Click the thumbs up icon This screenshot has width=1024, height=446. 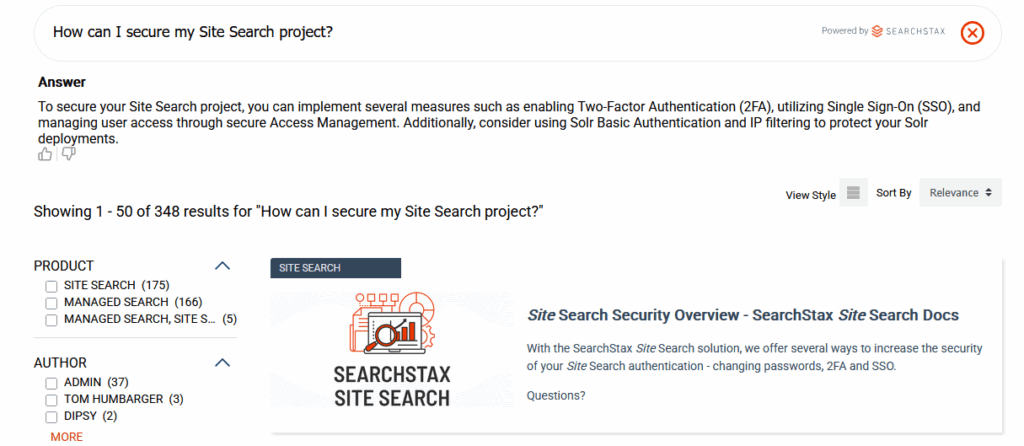click(45, 154)
